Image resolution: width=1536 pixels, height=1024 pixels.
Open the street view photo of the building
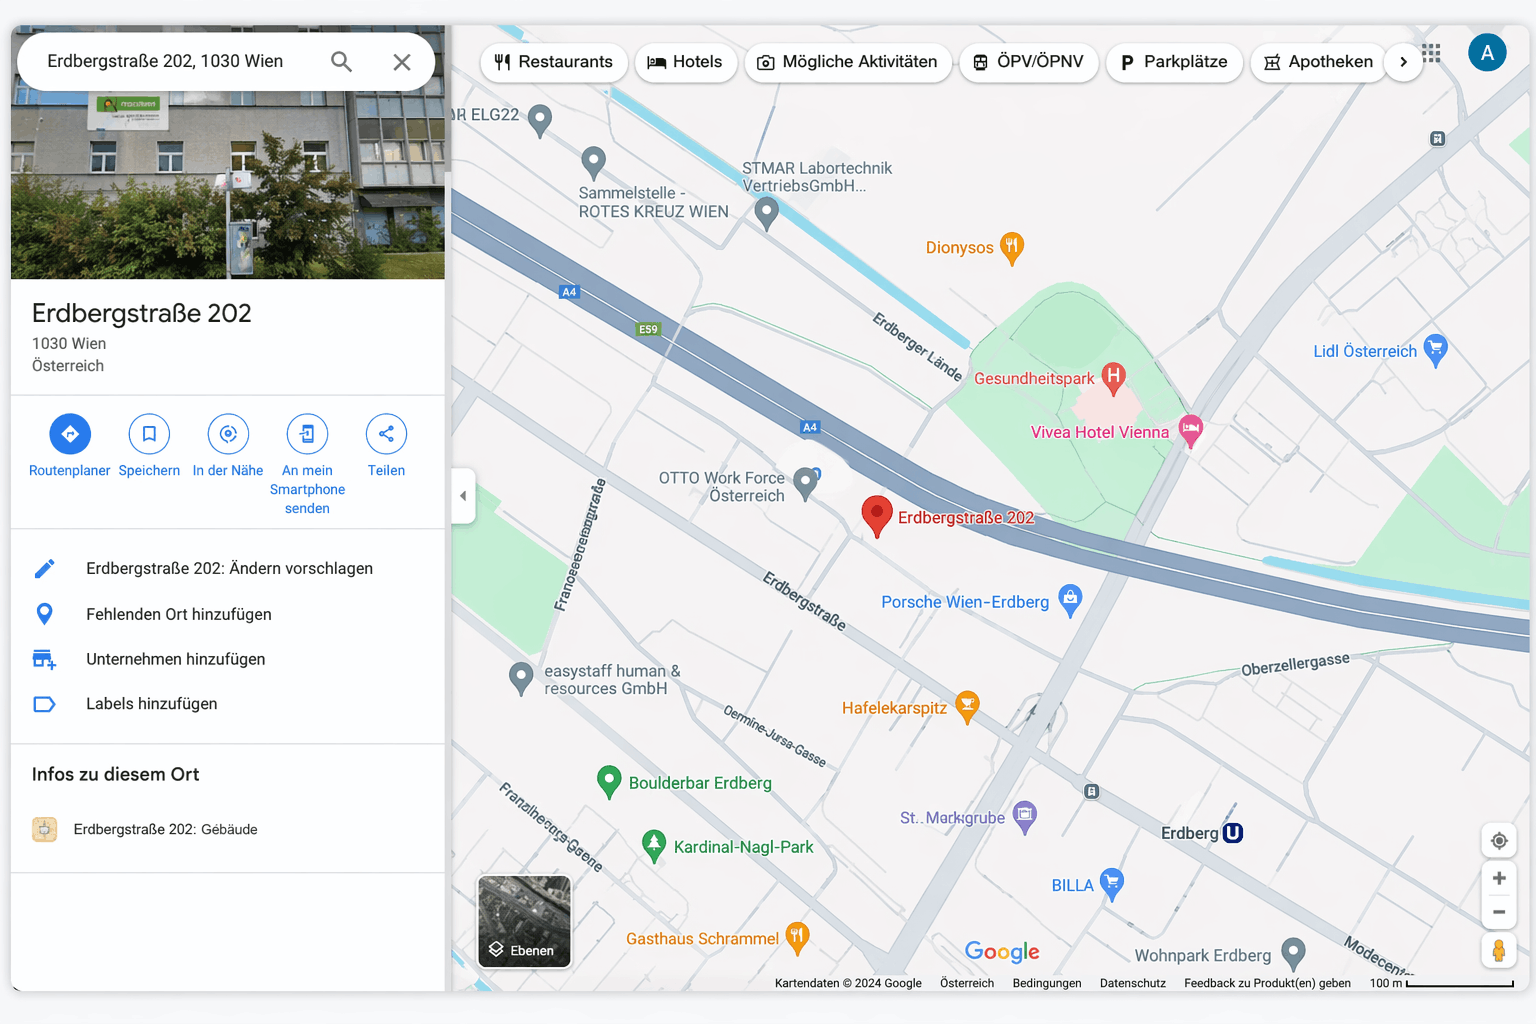pos(228,185)
